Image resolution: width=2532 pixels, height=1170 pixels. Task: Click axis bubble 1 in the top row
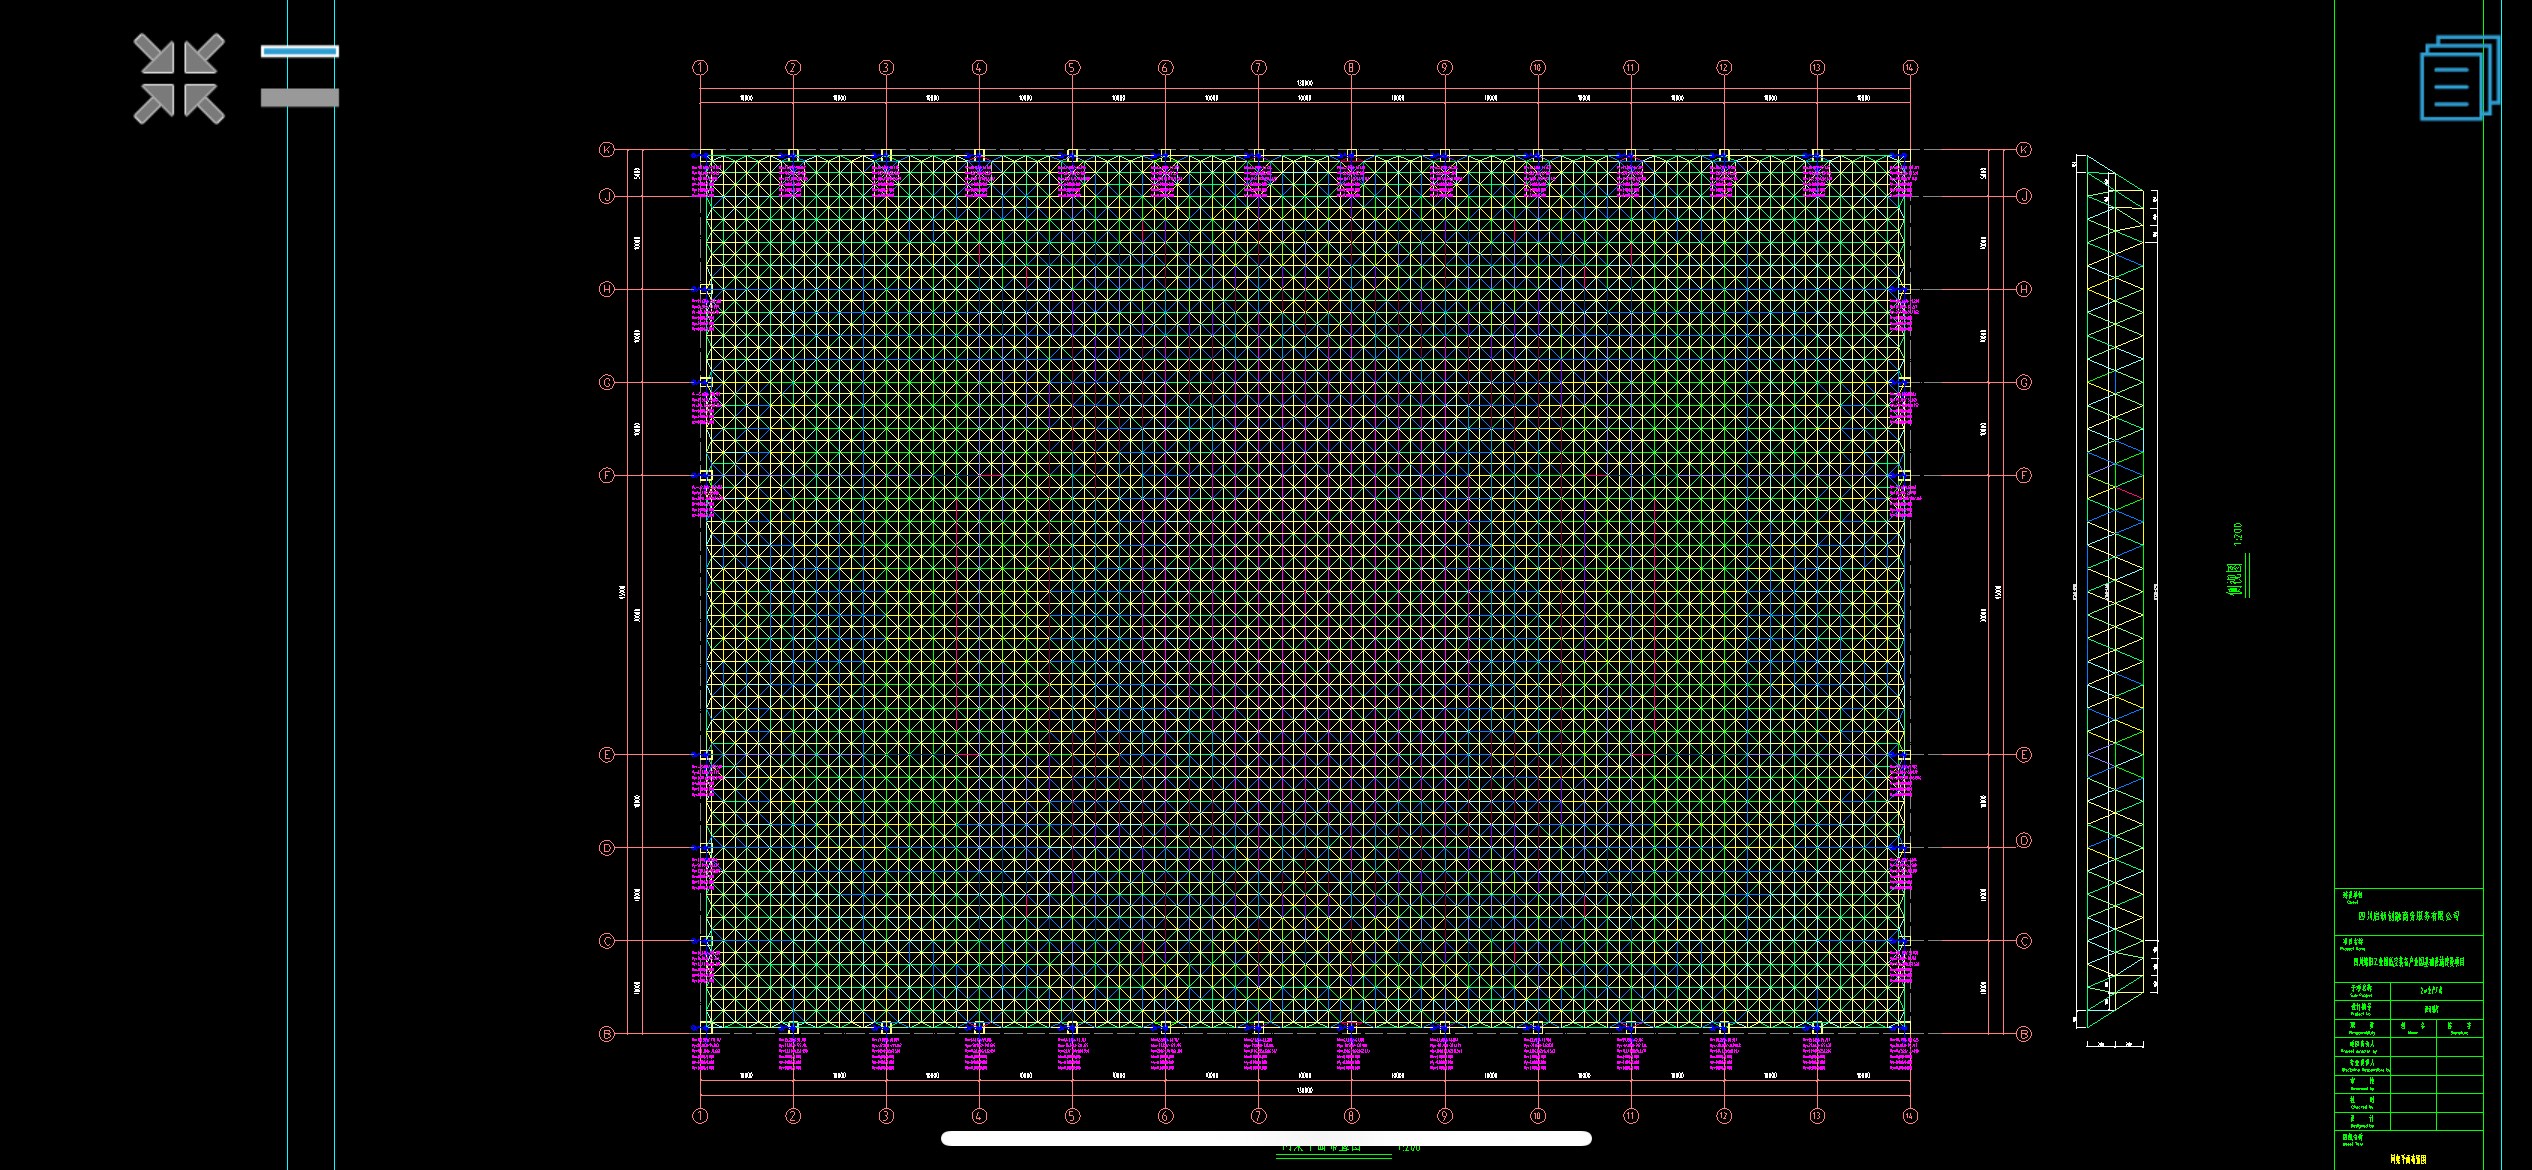(x=700, y=68)
